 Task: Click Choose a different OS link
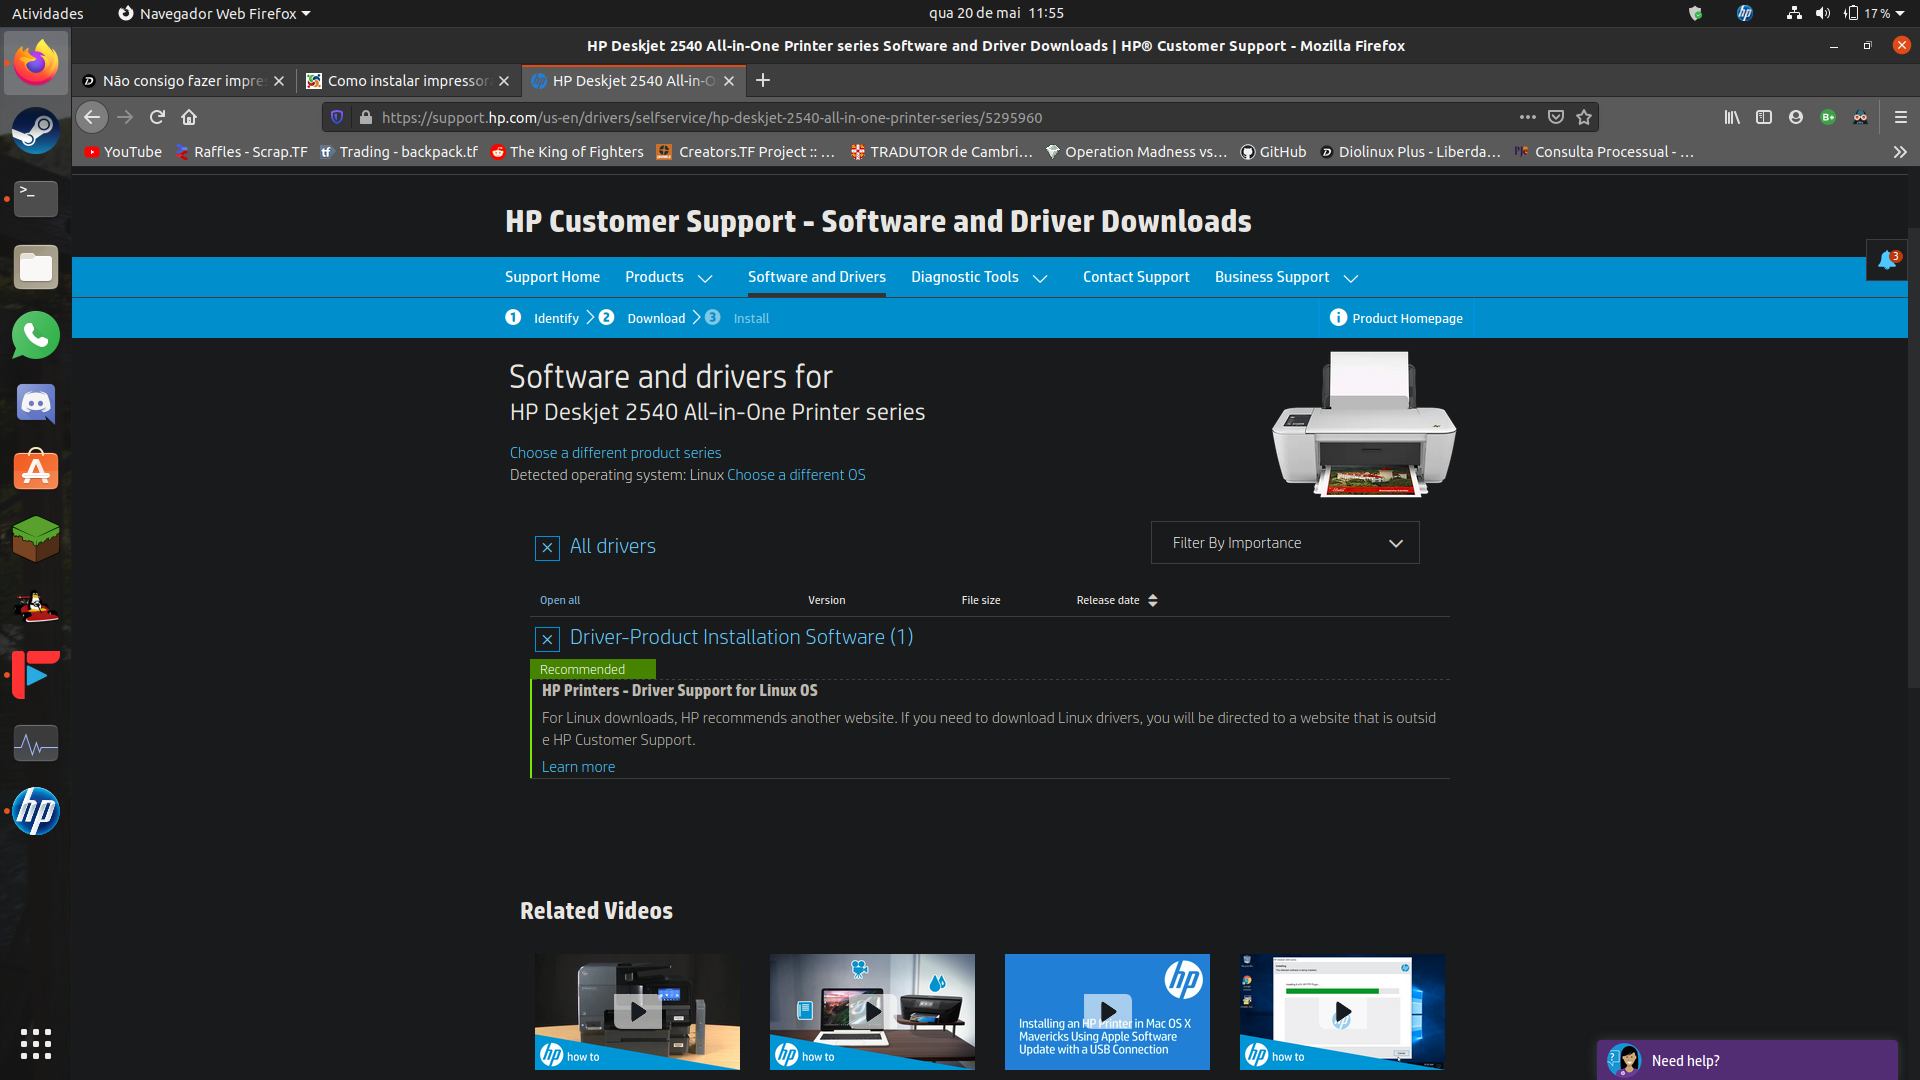pyautogui.click(x=796, y=475)
